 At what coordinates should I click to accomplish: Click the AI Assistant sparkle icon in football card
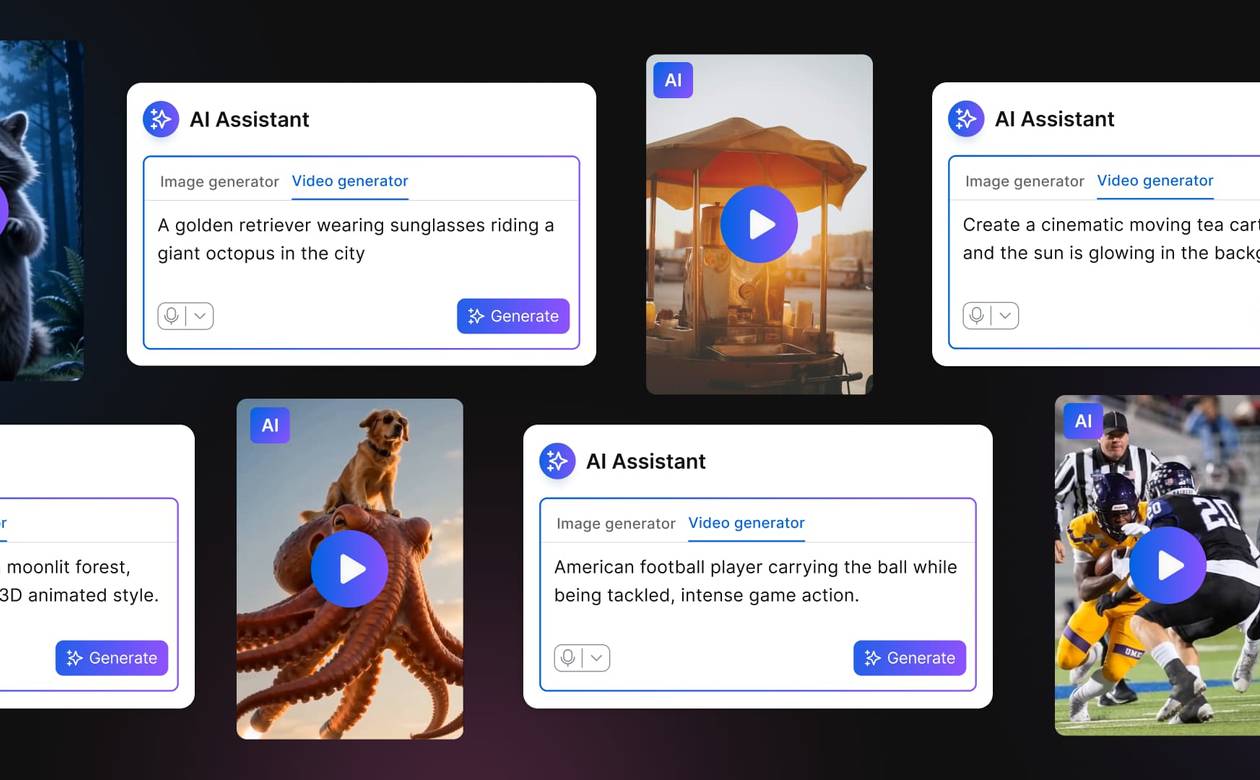coord(557,461)
